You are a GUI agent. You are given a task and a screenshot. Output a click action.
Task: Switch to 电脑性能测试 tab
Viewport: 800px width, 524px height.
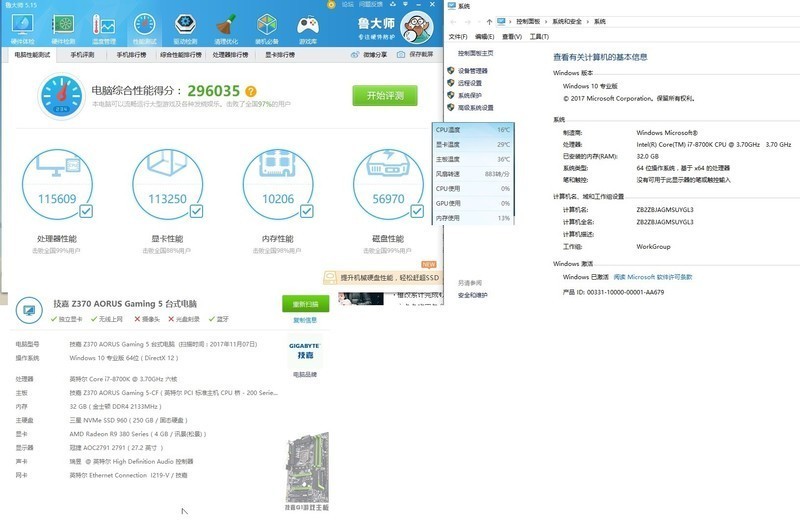32,55
